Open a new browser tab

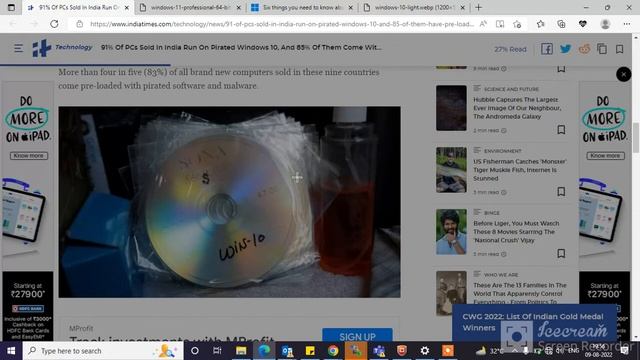click(x=478, y=7)
